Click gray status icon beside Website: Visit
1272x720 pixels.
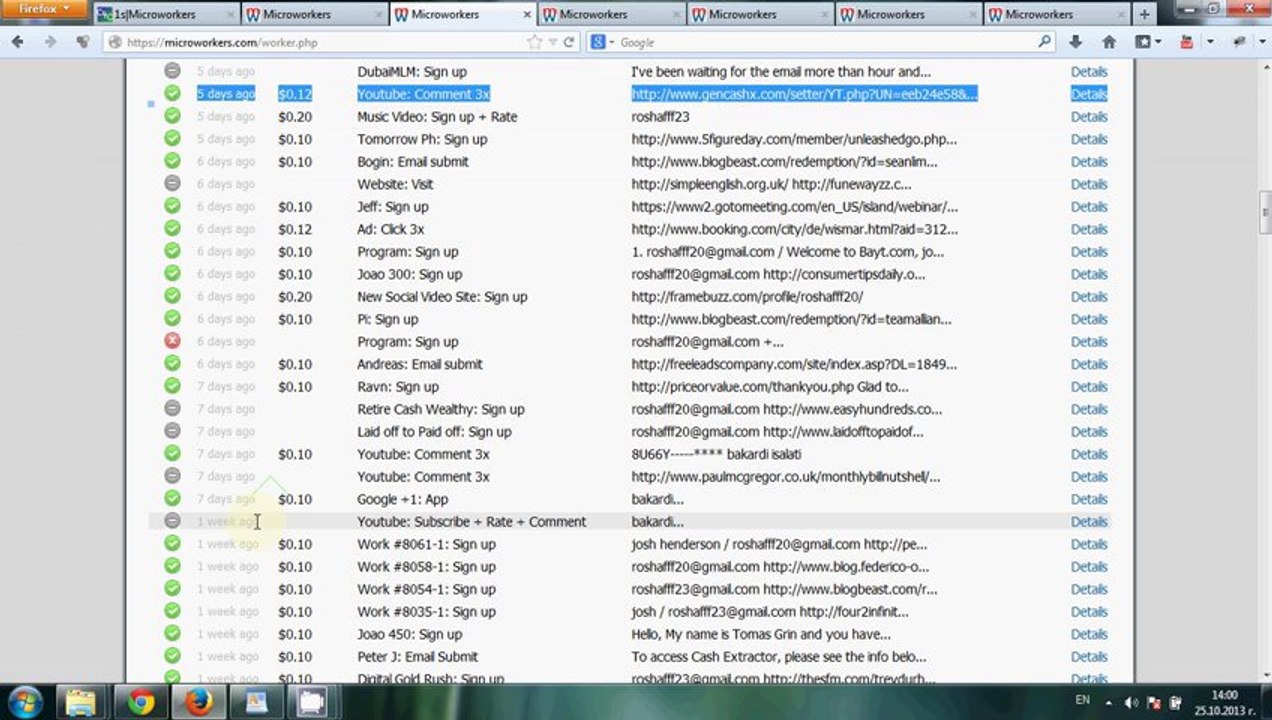point(172,183)
